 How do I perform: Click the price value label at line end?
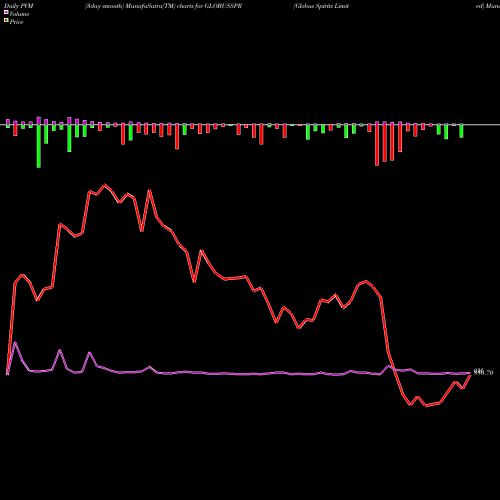(x=483, y=372)
